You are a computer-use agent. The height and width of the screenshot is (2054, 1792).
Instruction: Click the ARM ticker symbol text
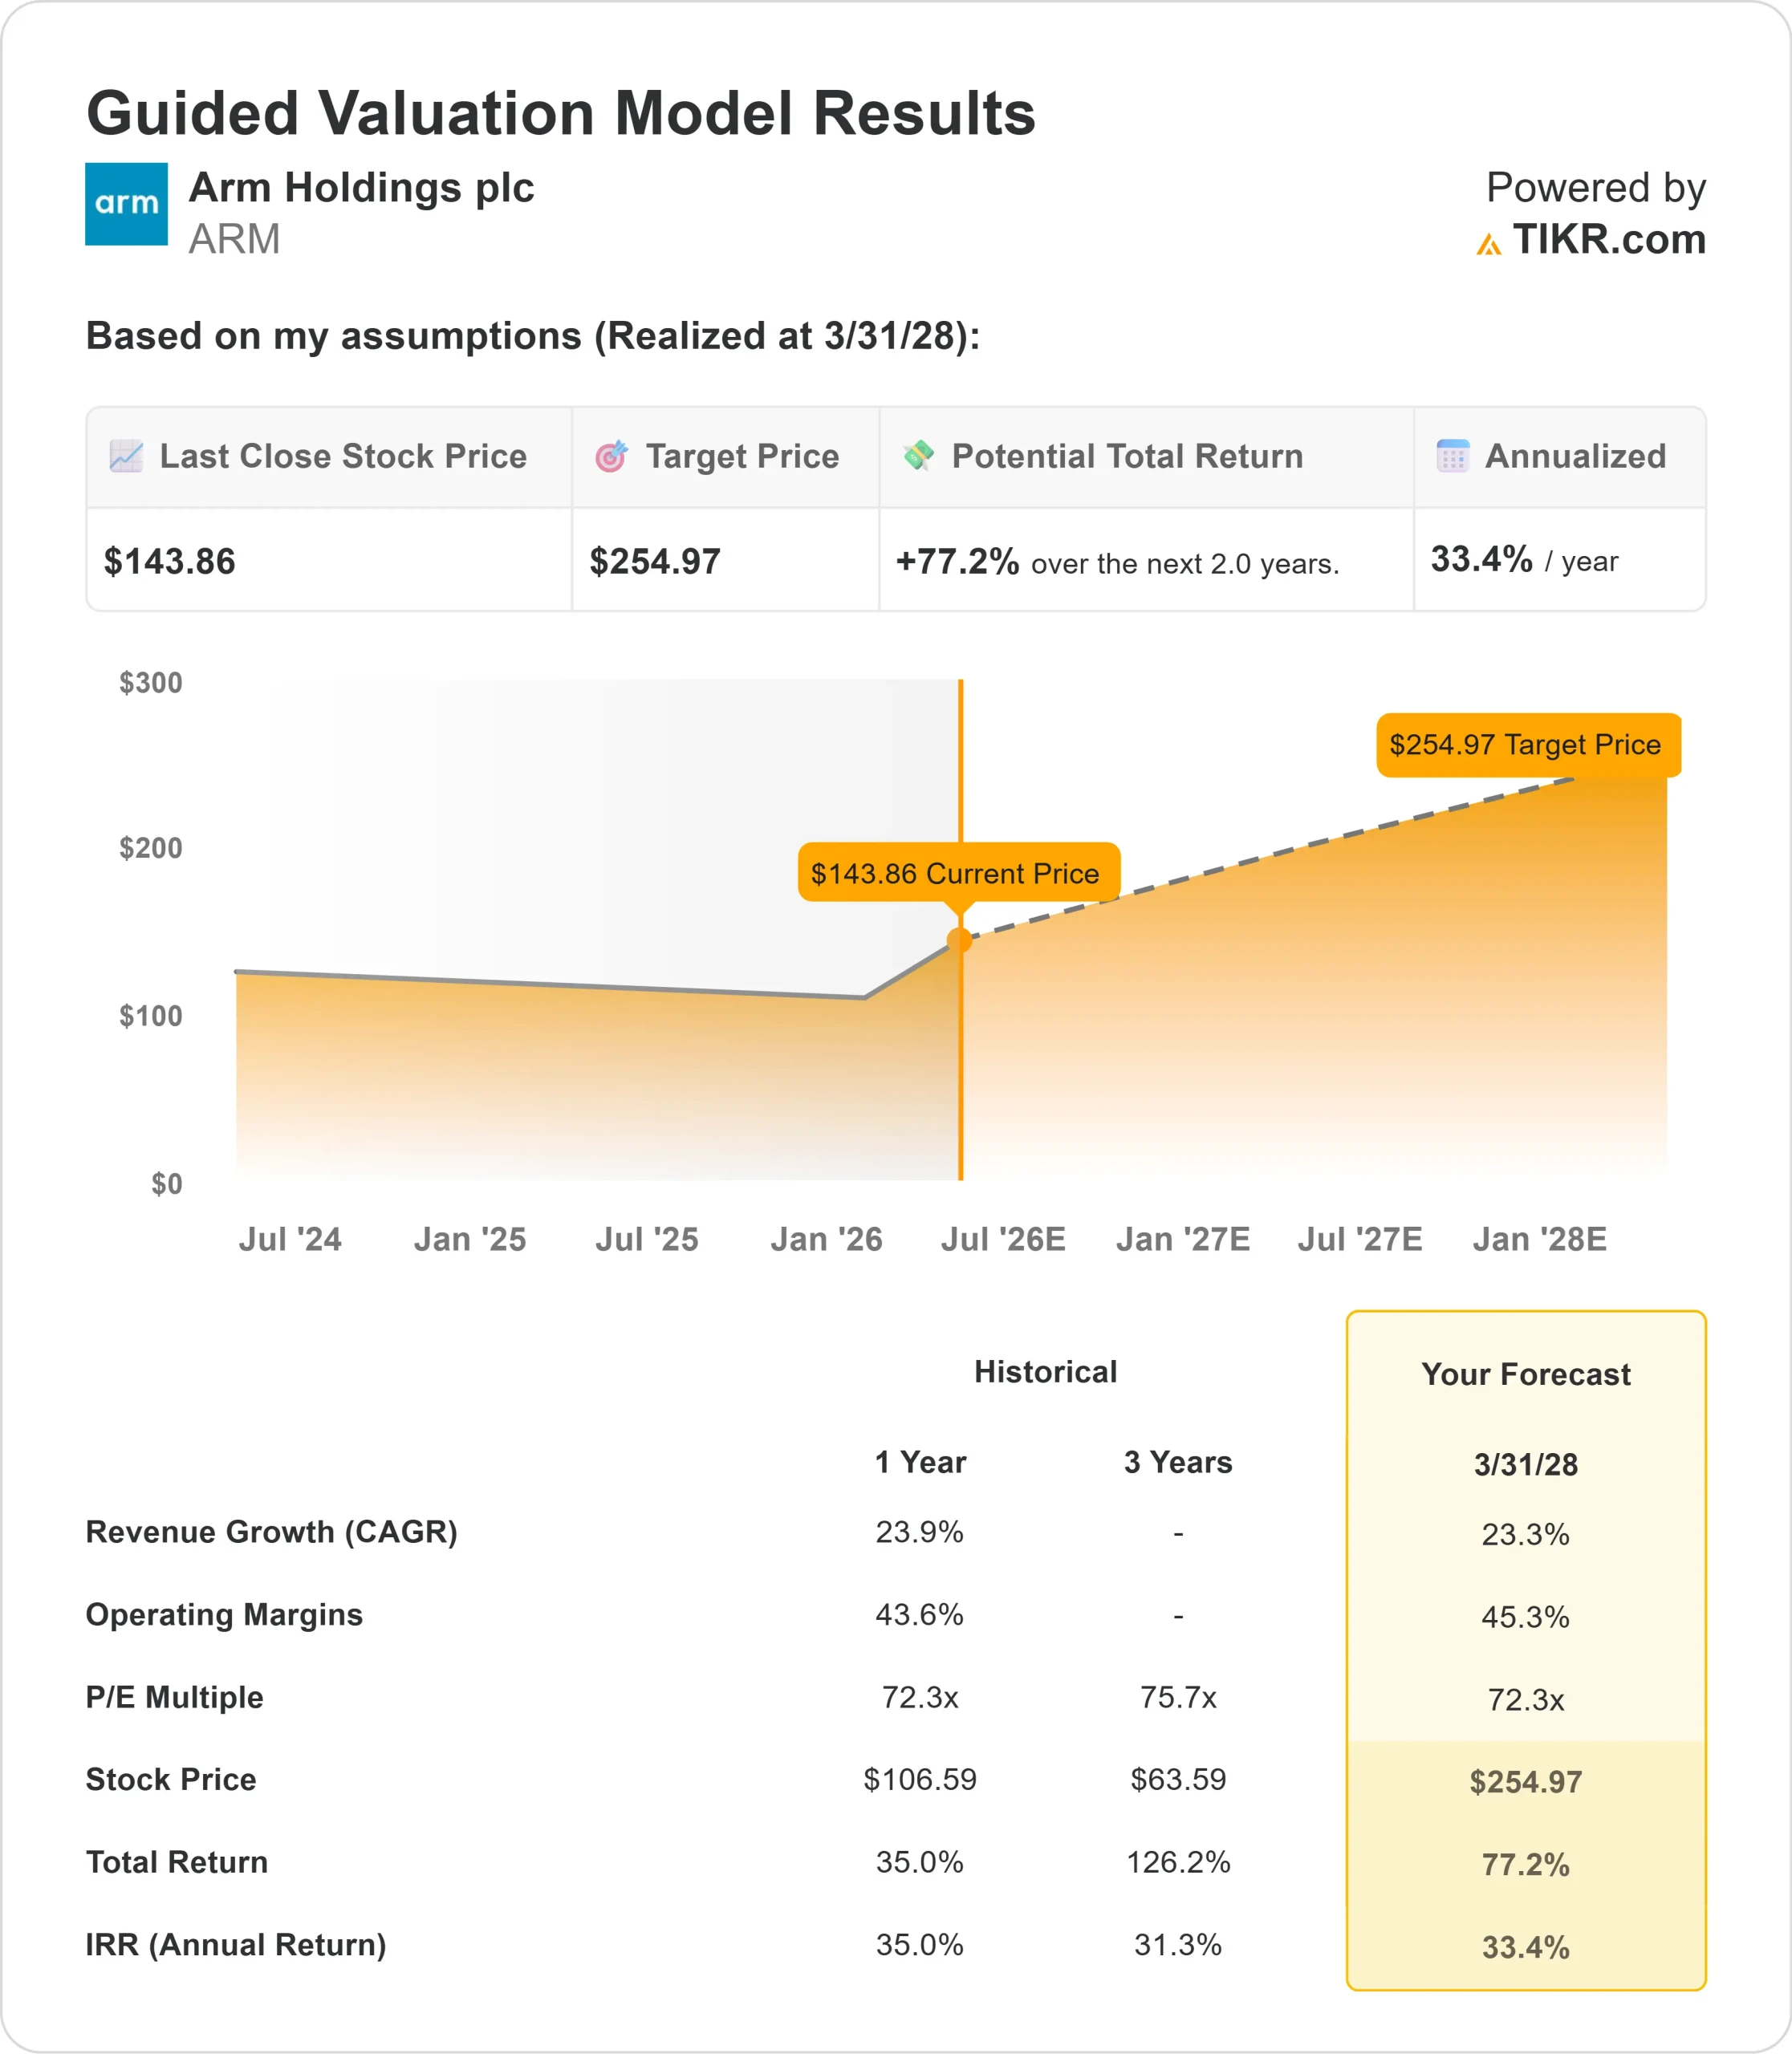pos(234,240)
